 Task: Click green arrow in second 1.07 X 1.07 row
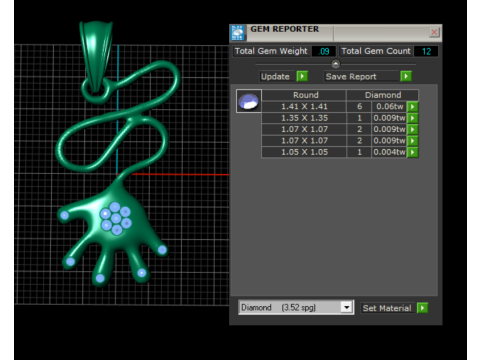click(413, 141)
